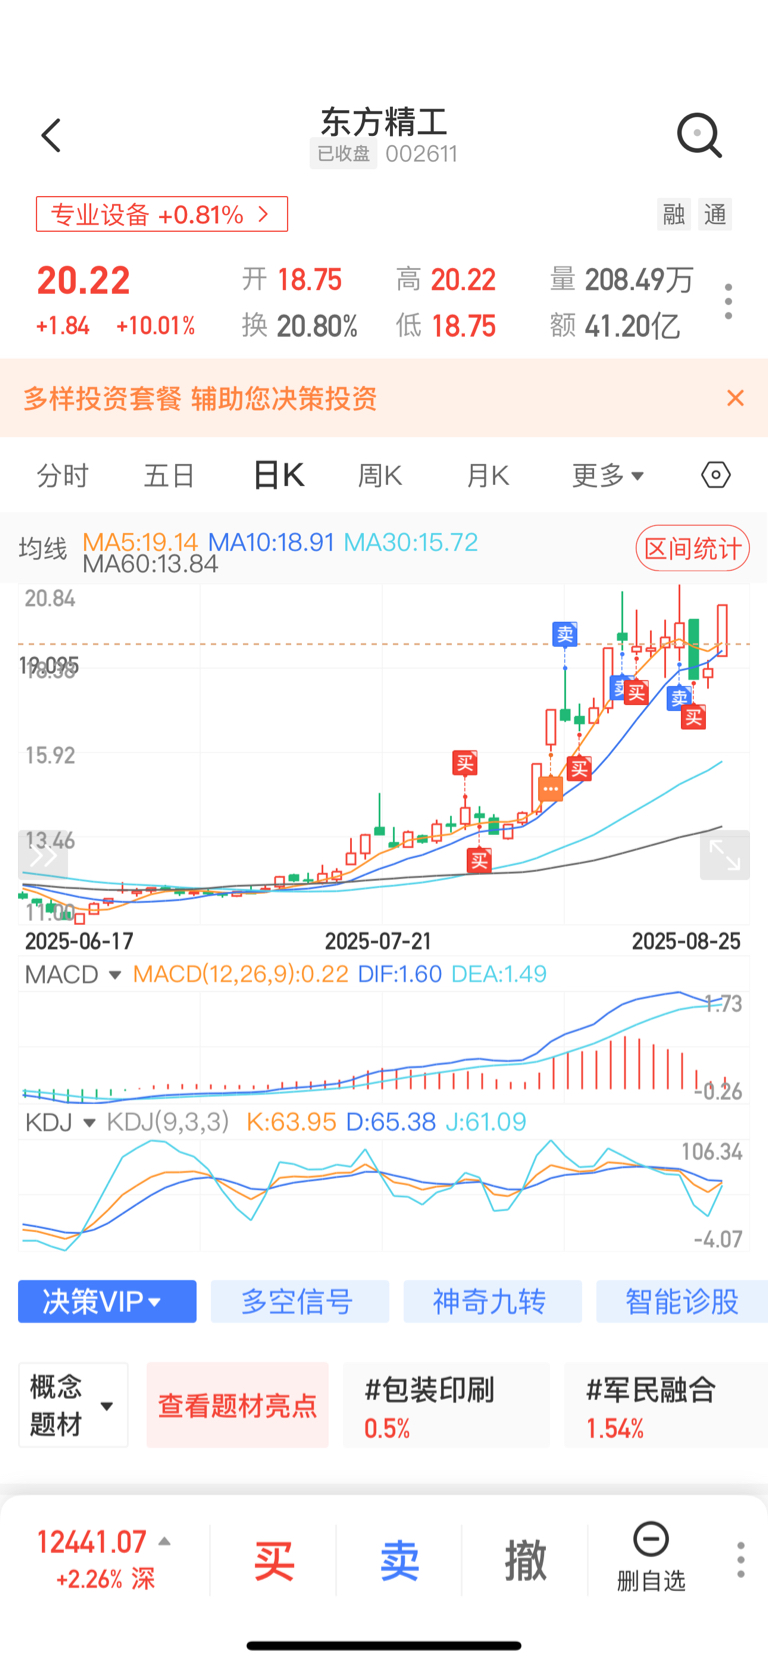Switch to the 月K chart tab
Image resolution: width=768 pixels, height=1665 pixels.
tap(488, 475)
